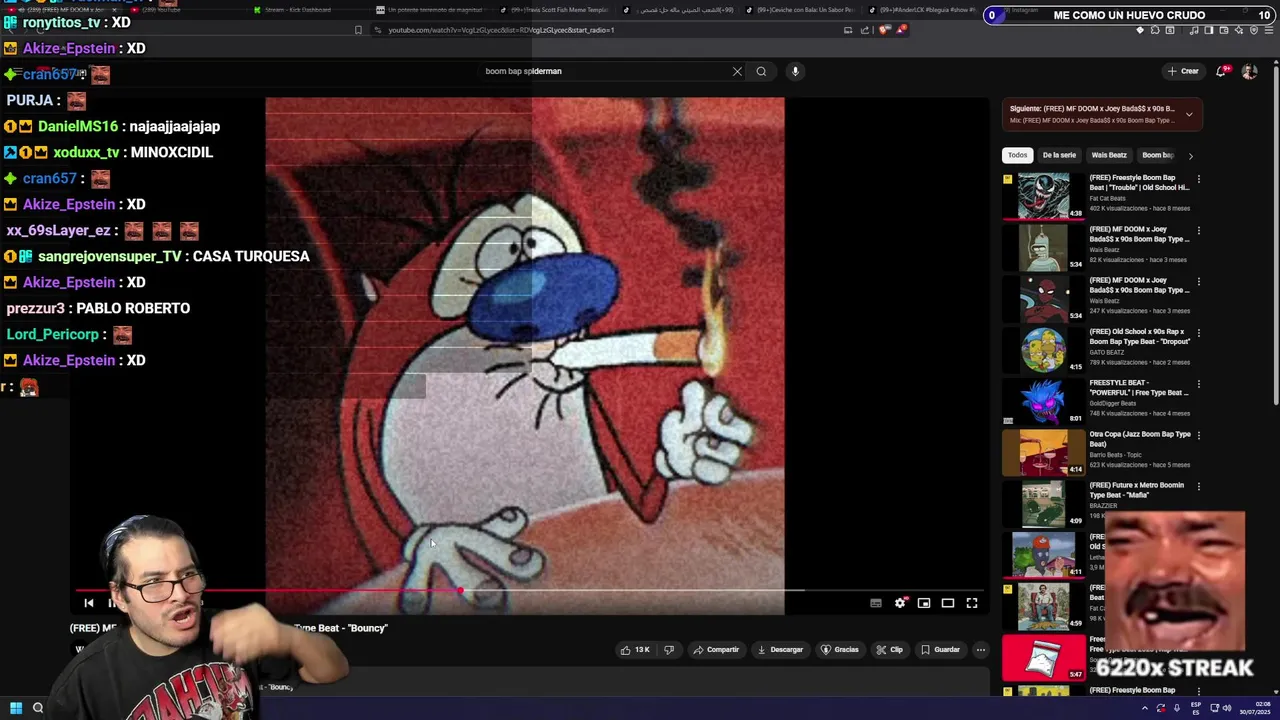The height and width of the screenshot is (720, 1280).
Task: Save video with Guardar button
Action: (940, 650)
